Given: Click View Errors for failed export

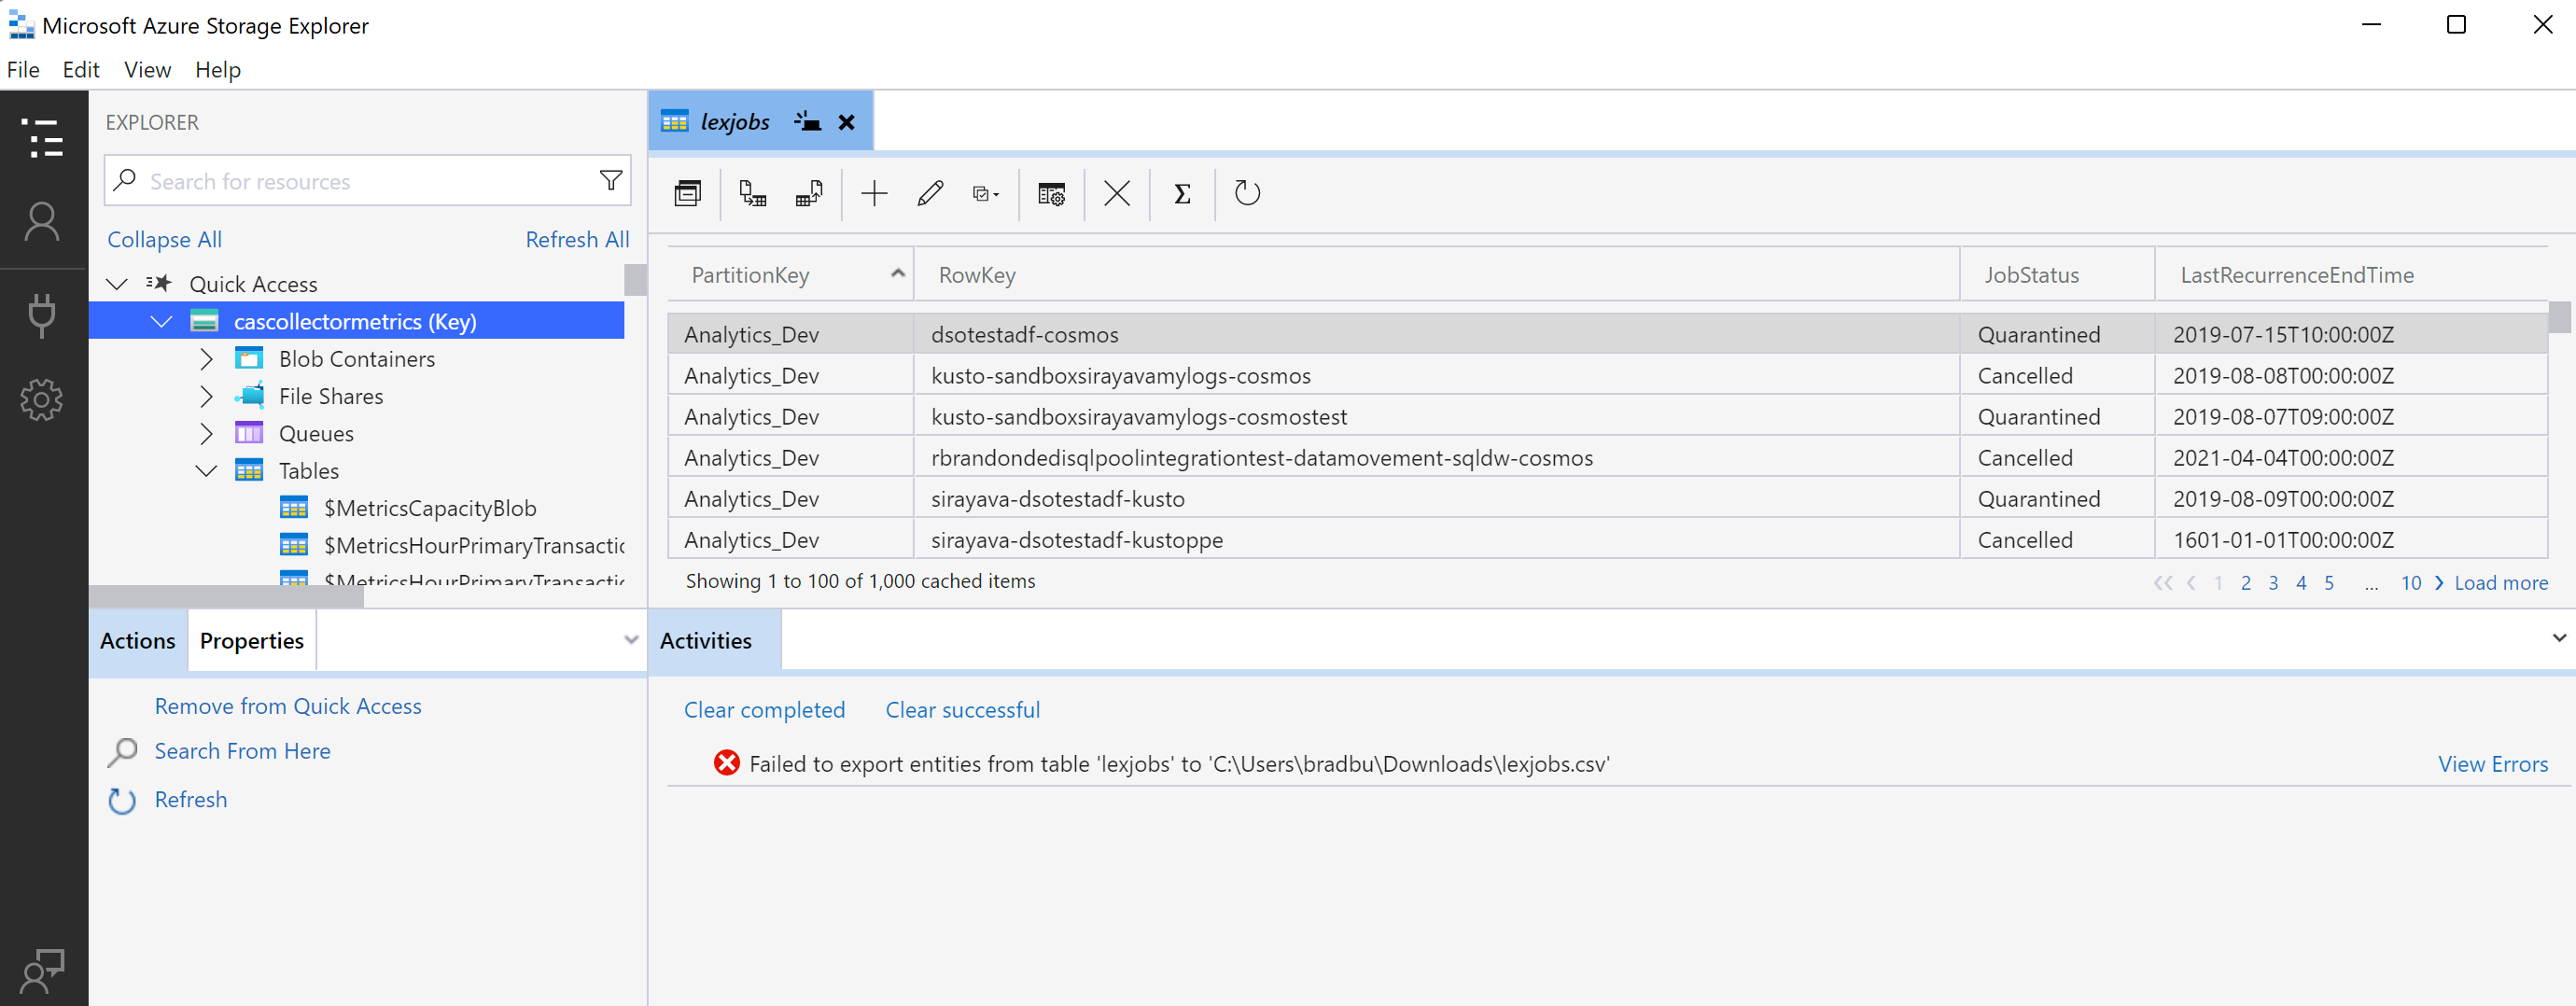Looking at the screenshot, I should [2494, 763].
